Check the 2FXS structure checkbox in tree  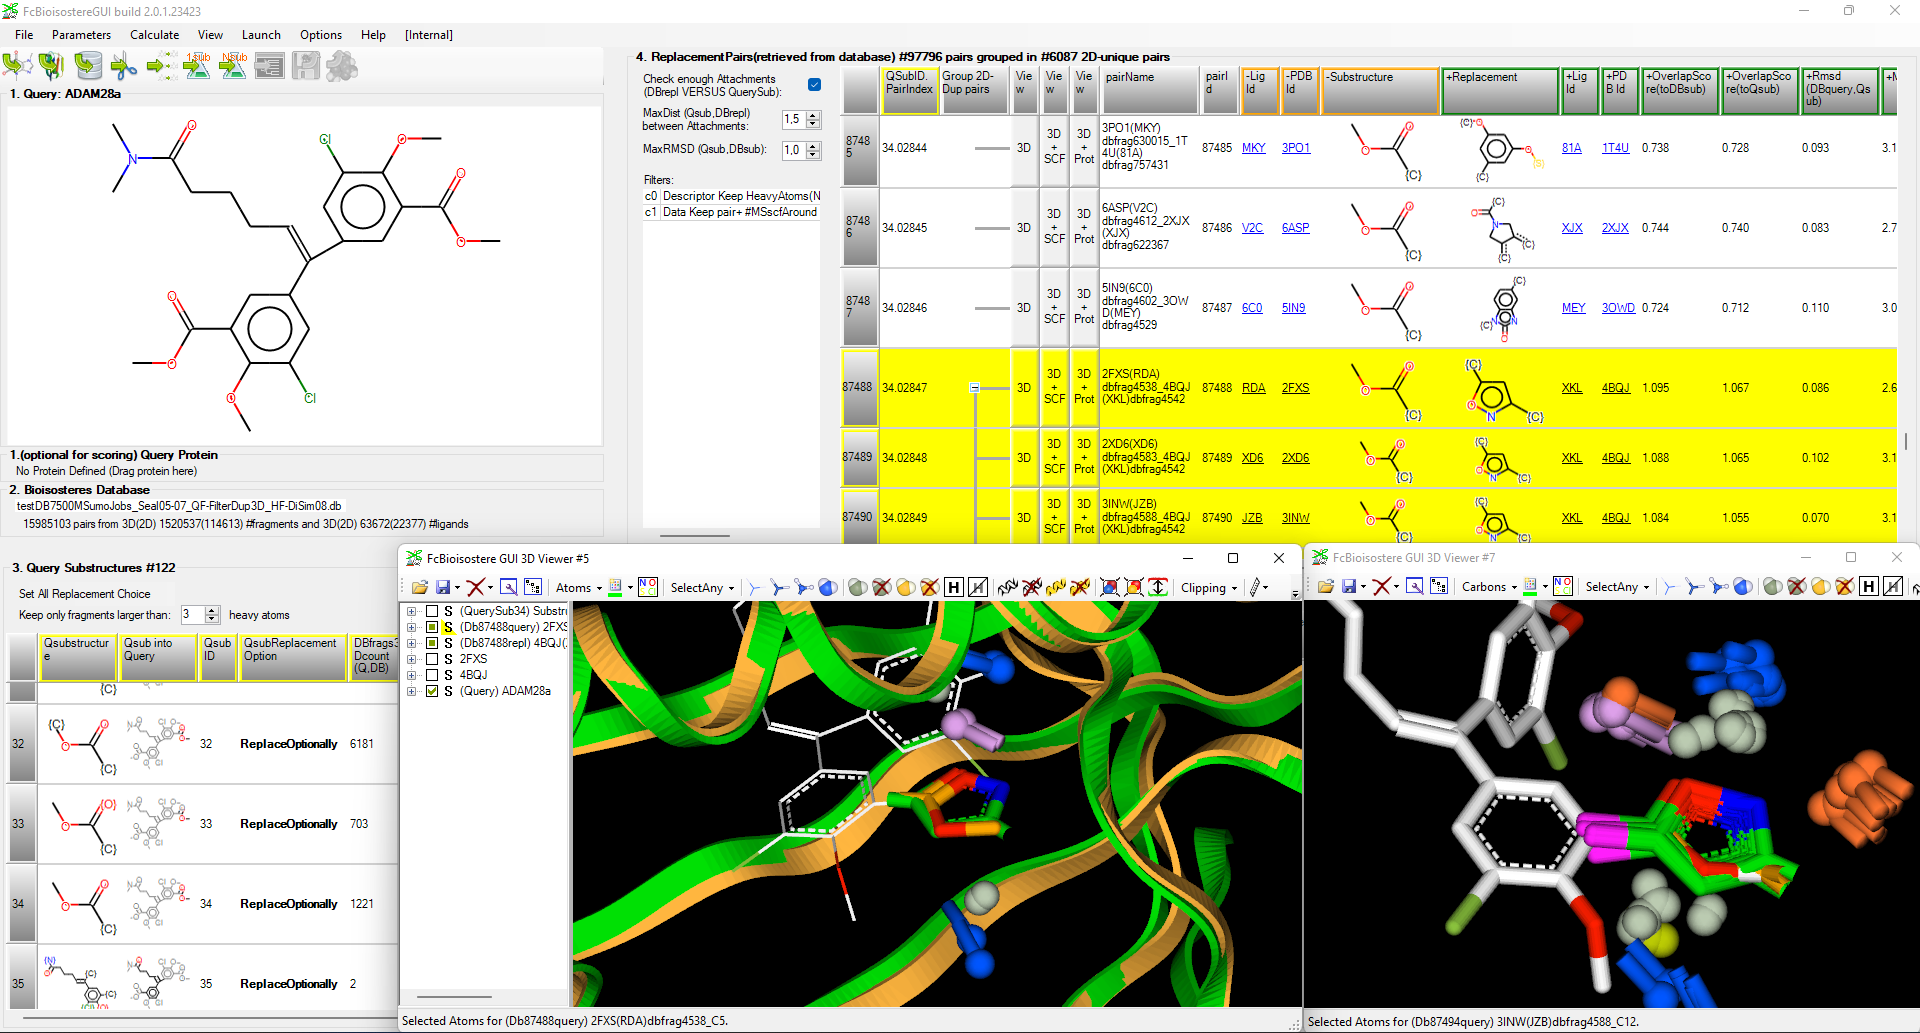click(x=432, y=659)
